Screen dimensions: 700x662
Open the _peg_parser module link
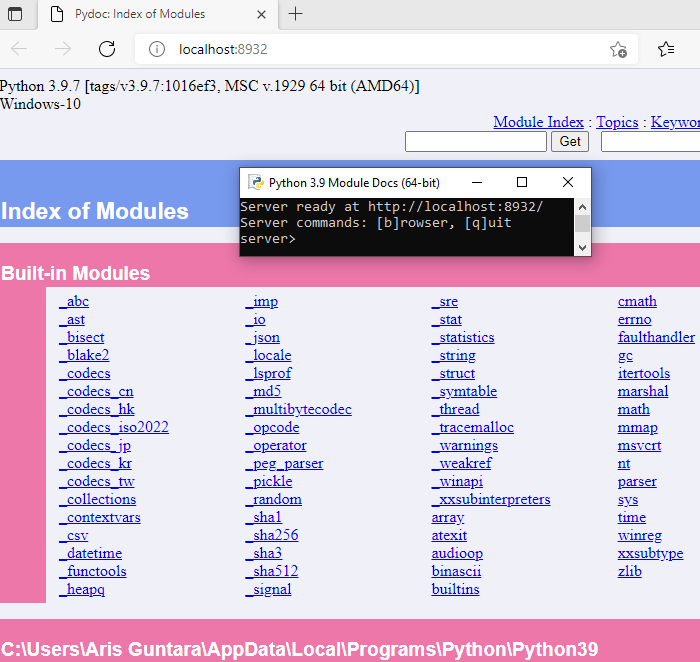tap(284, 463)
